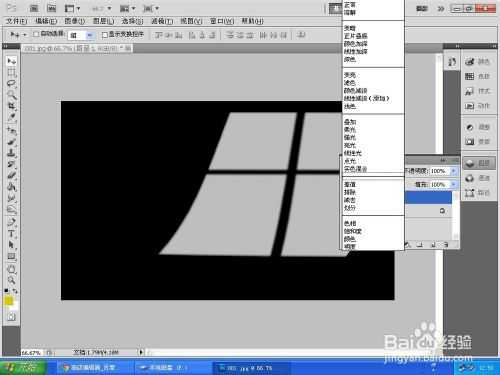
Task: Select the Horizontal Type tool
Action: (11, 234)
